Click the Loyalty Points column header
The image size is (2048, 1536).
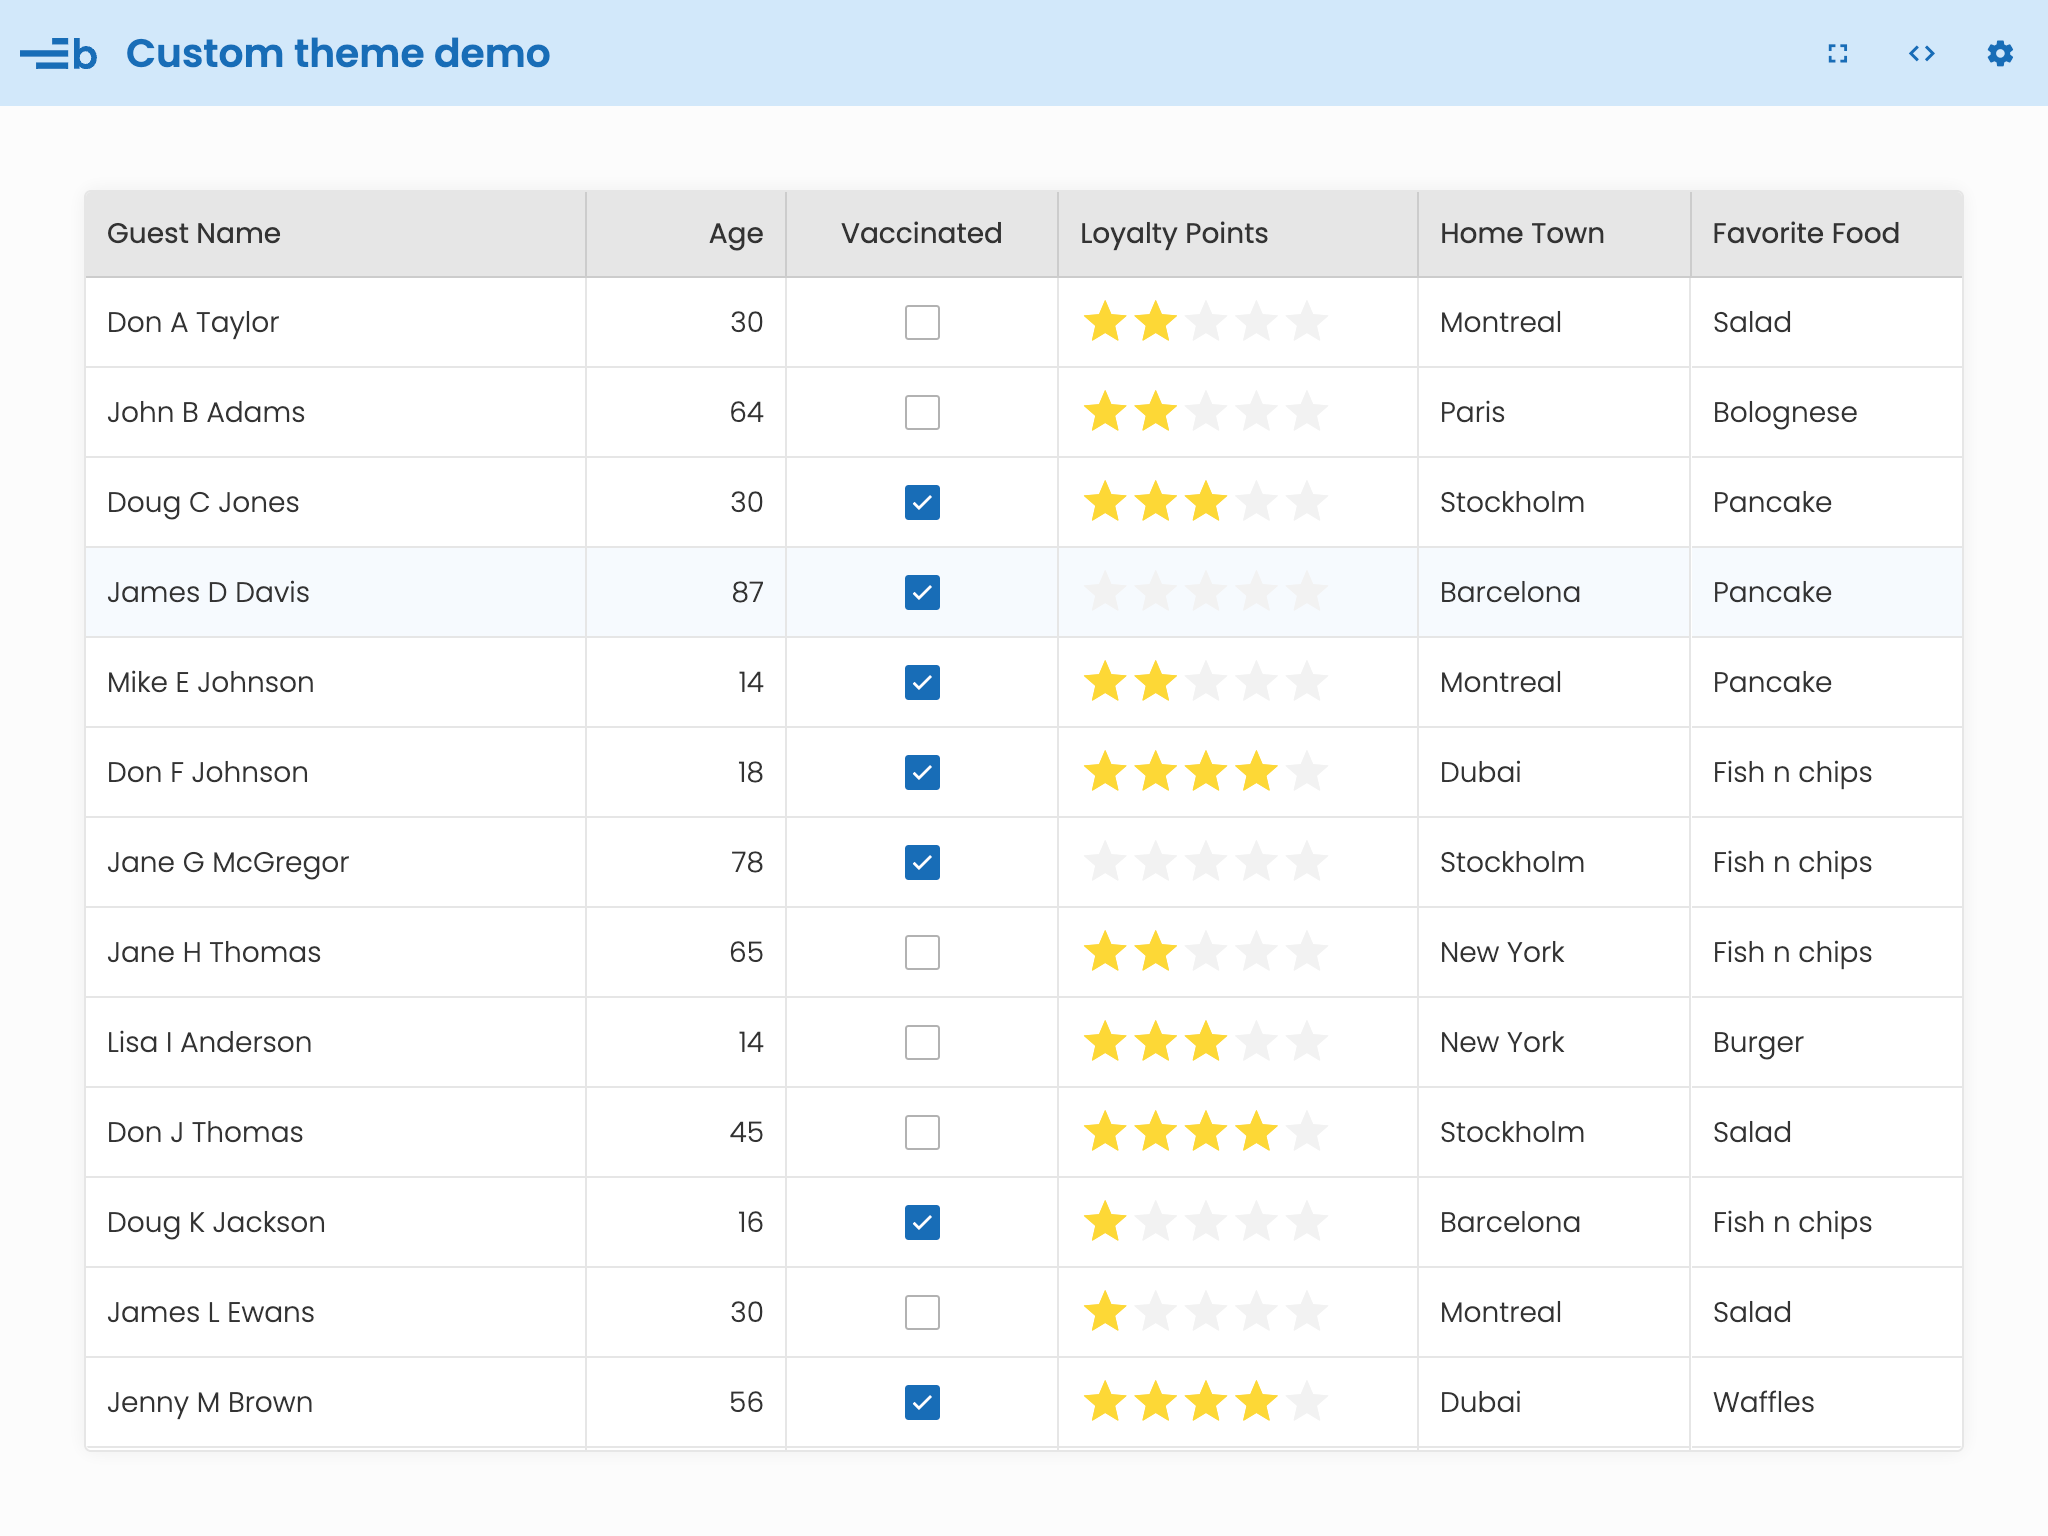(x=1173, y=234)
